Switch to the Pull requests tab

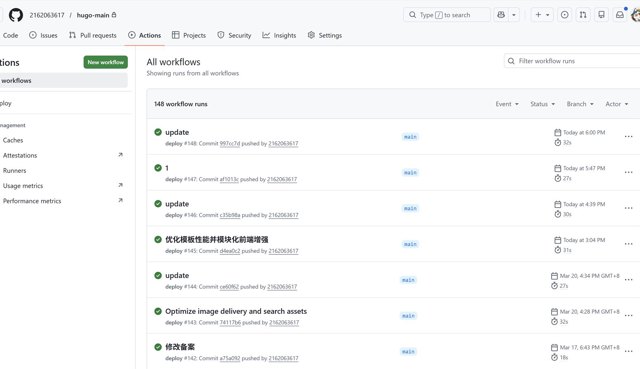(93, 36)
